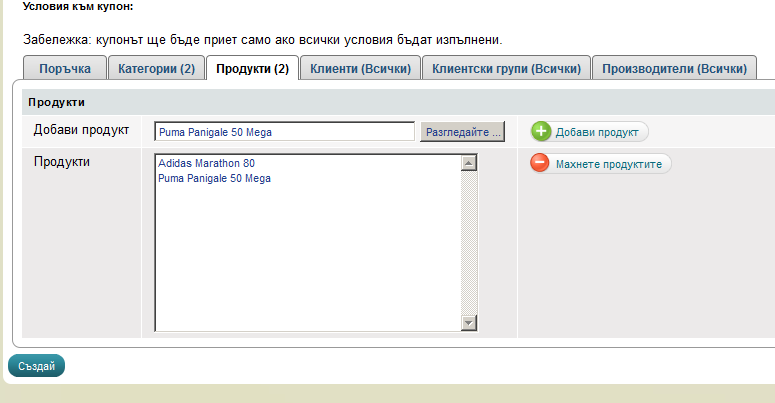The image size is (775, 403).
Task: Click the product list scroll-up arrow
Action: (469, 163)
